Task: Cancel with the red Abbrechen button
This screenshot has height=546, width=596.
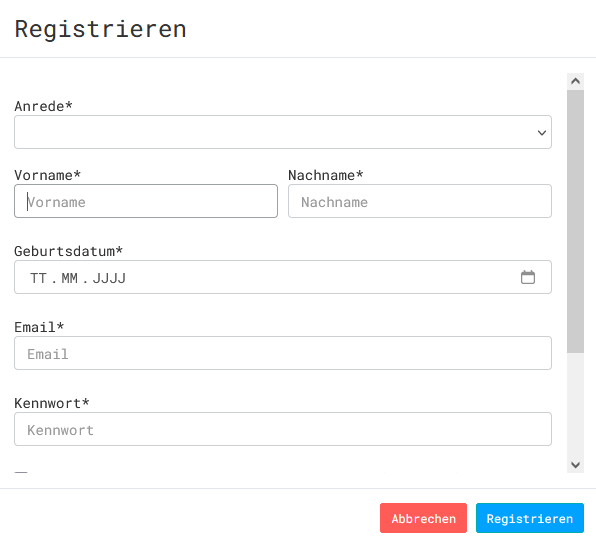Action: point(423,518)
